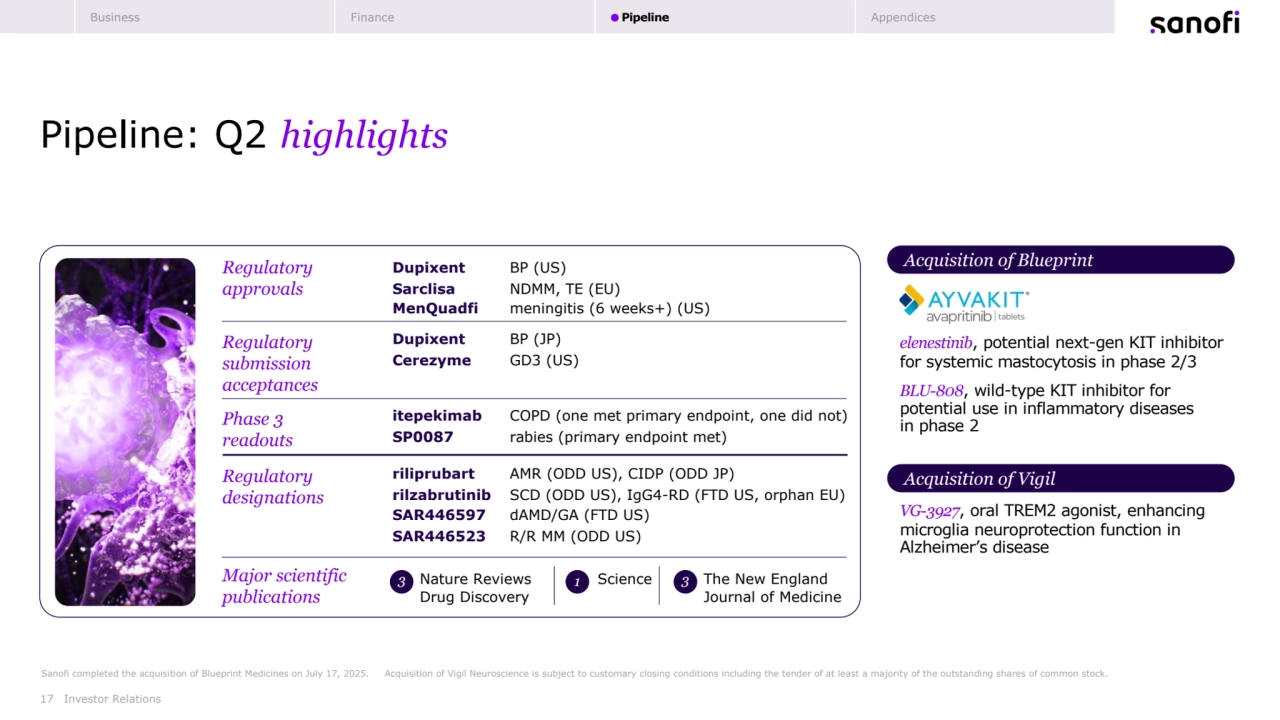Screen dimensions: 1280x720
Task: Click the R/R MM (ODD US) text
Action: 575,536
